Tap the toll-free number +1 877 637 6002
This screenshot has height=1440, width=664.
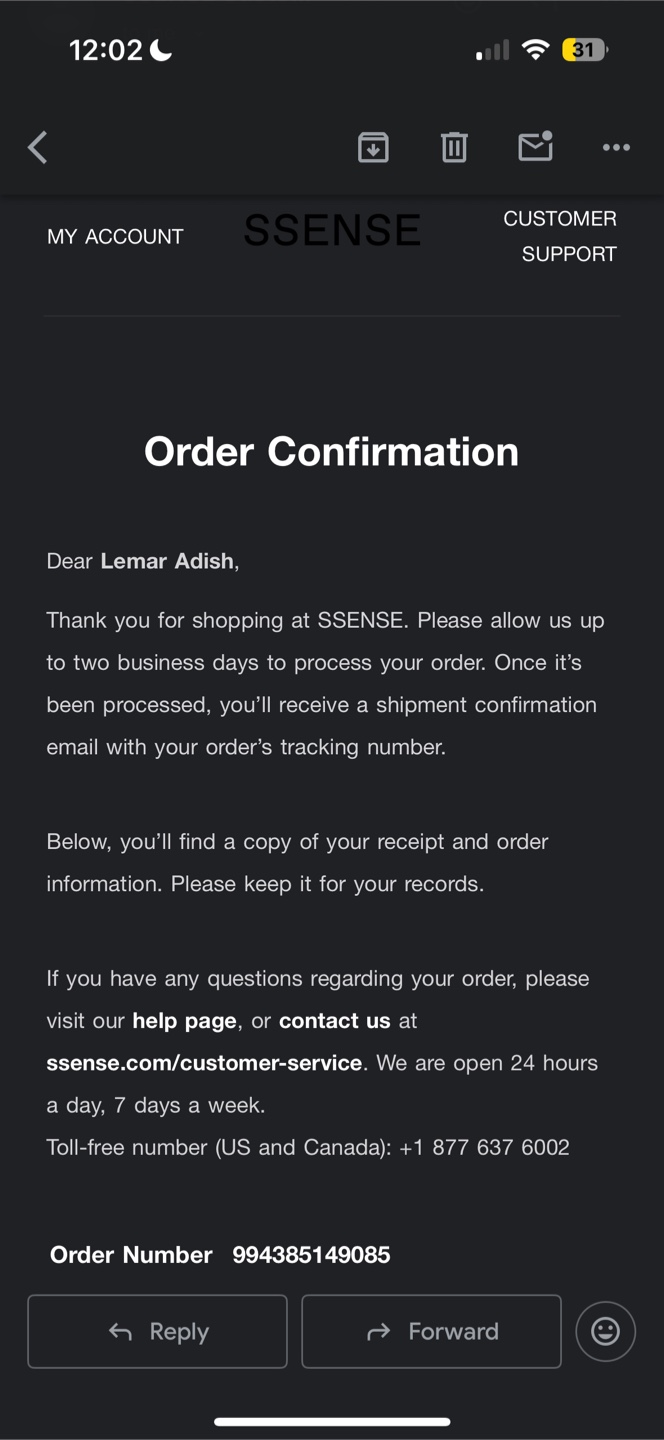coord(484,1147)
